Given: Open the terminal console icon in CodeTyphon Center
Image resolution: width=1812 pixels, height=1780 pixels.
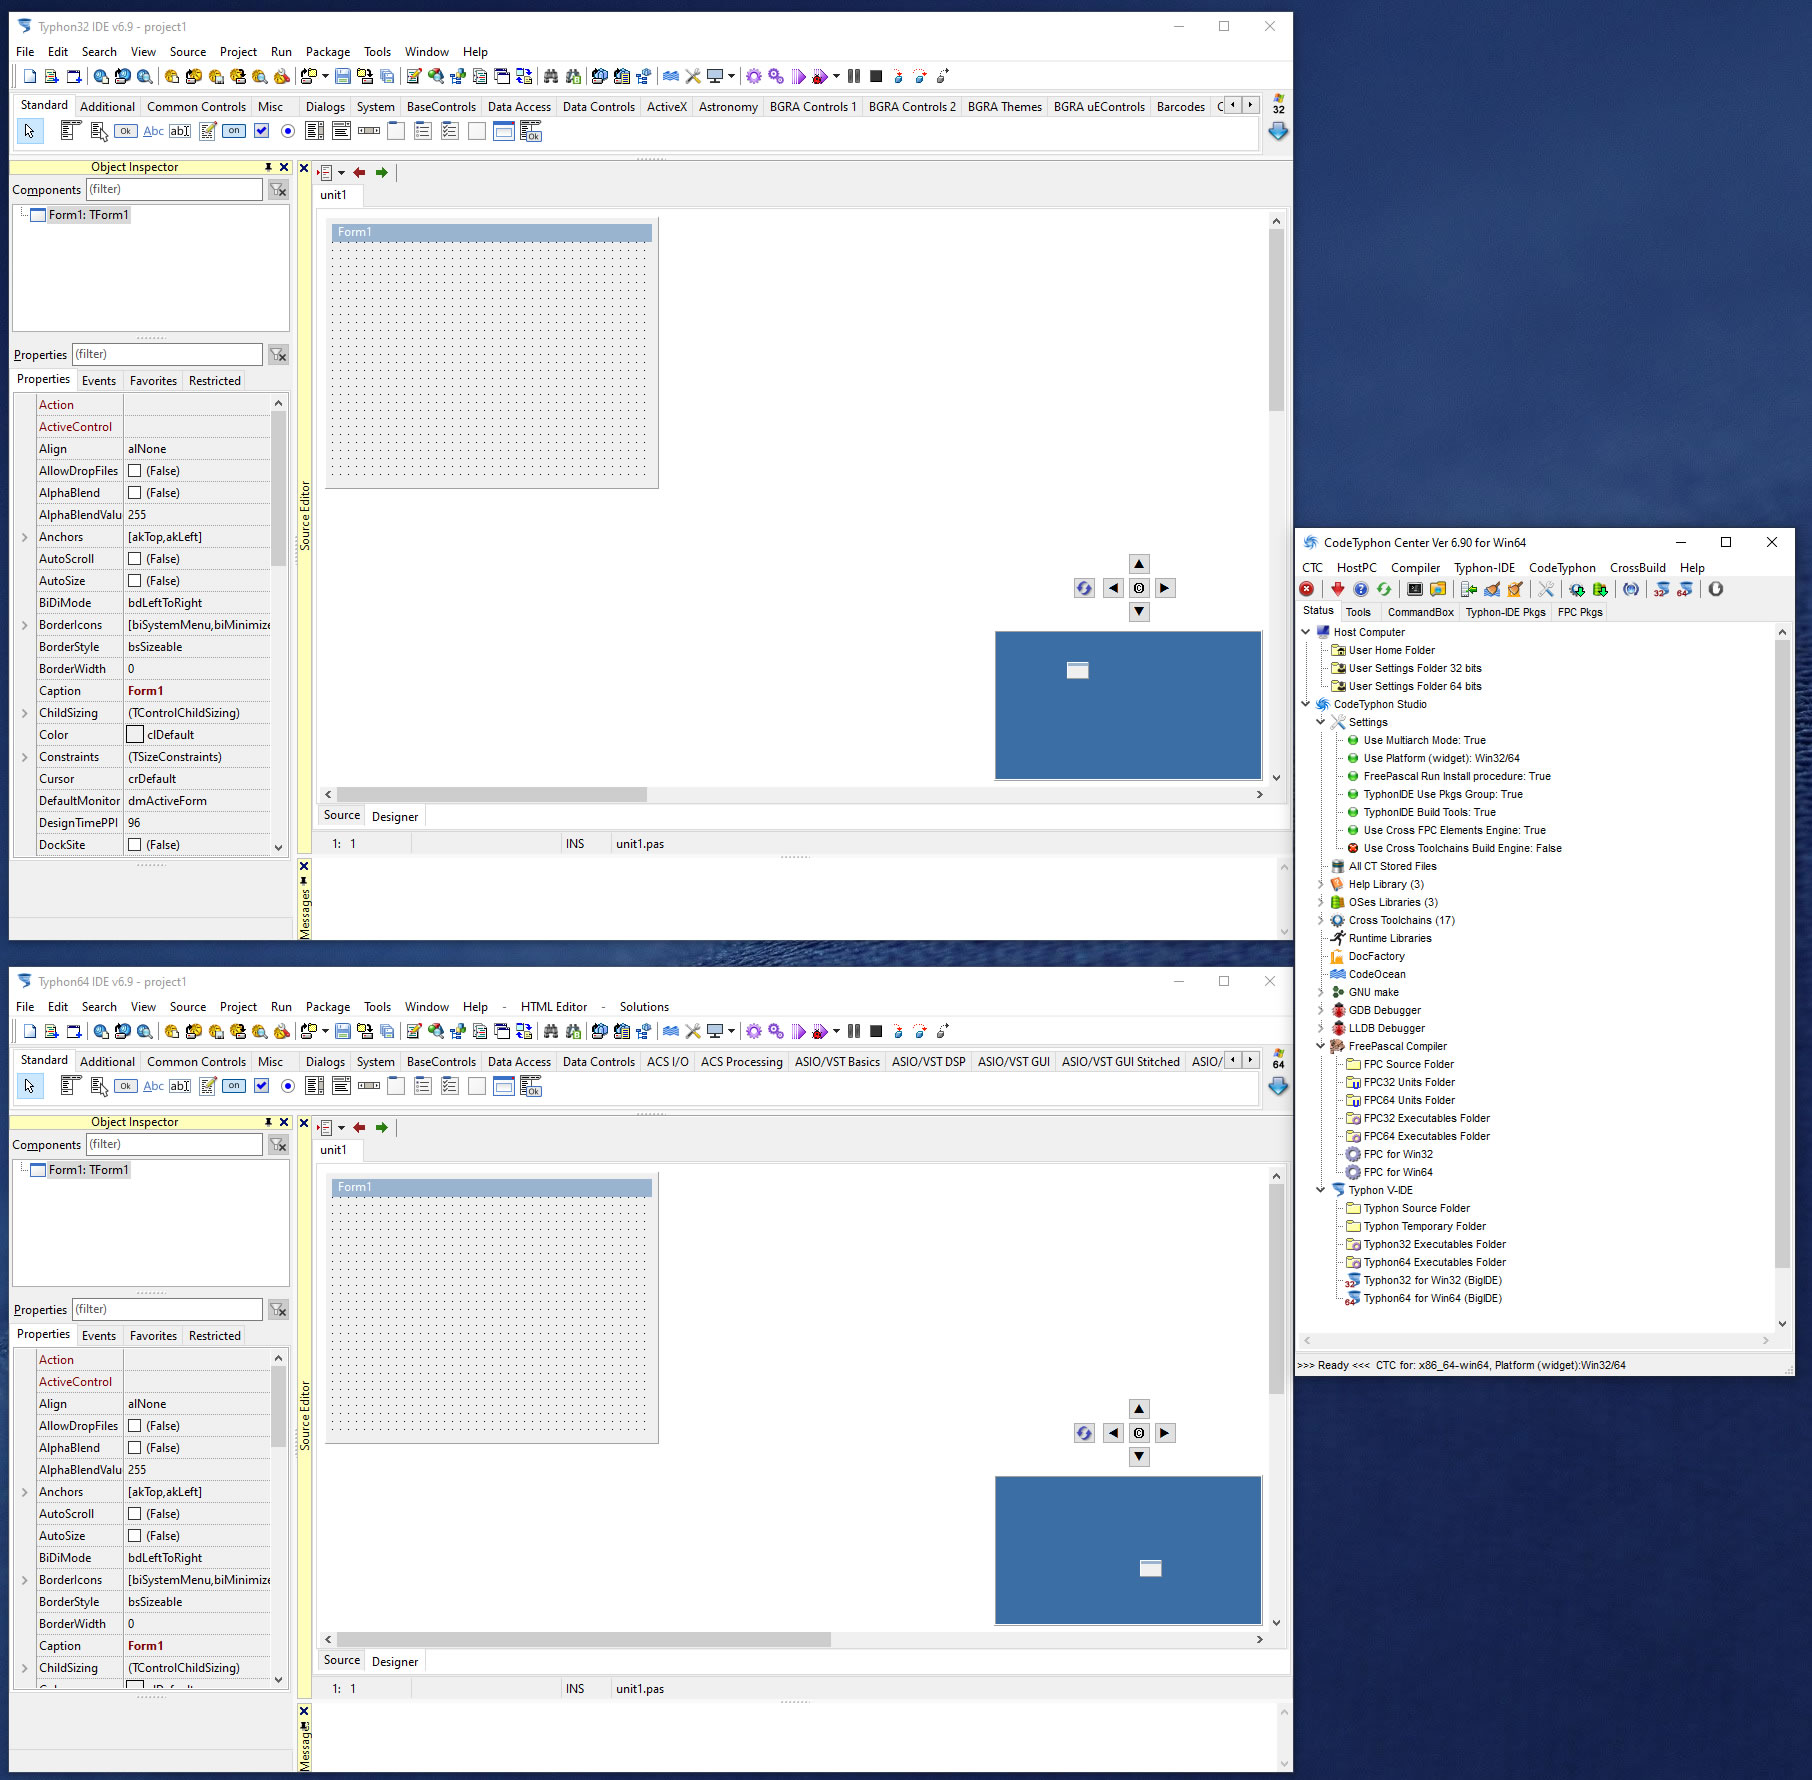Looking at the screenshot, I should pos(1415,589).
